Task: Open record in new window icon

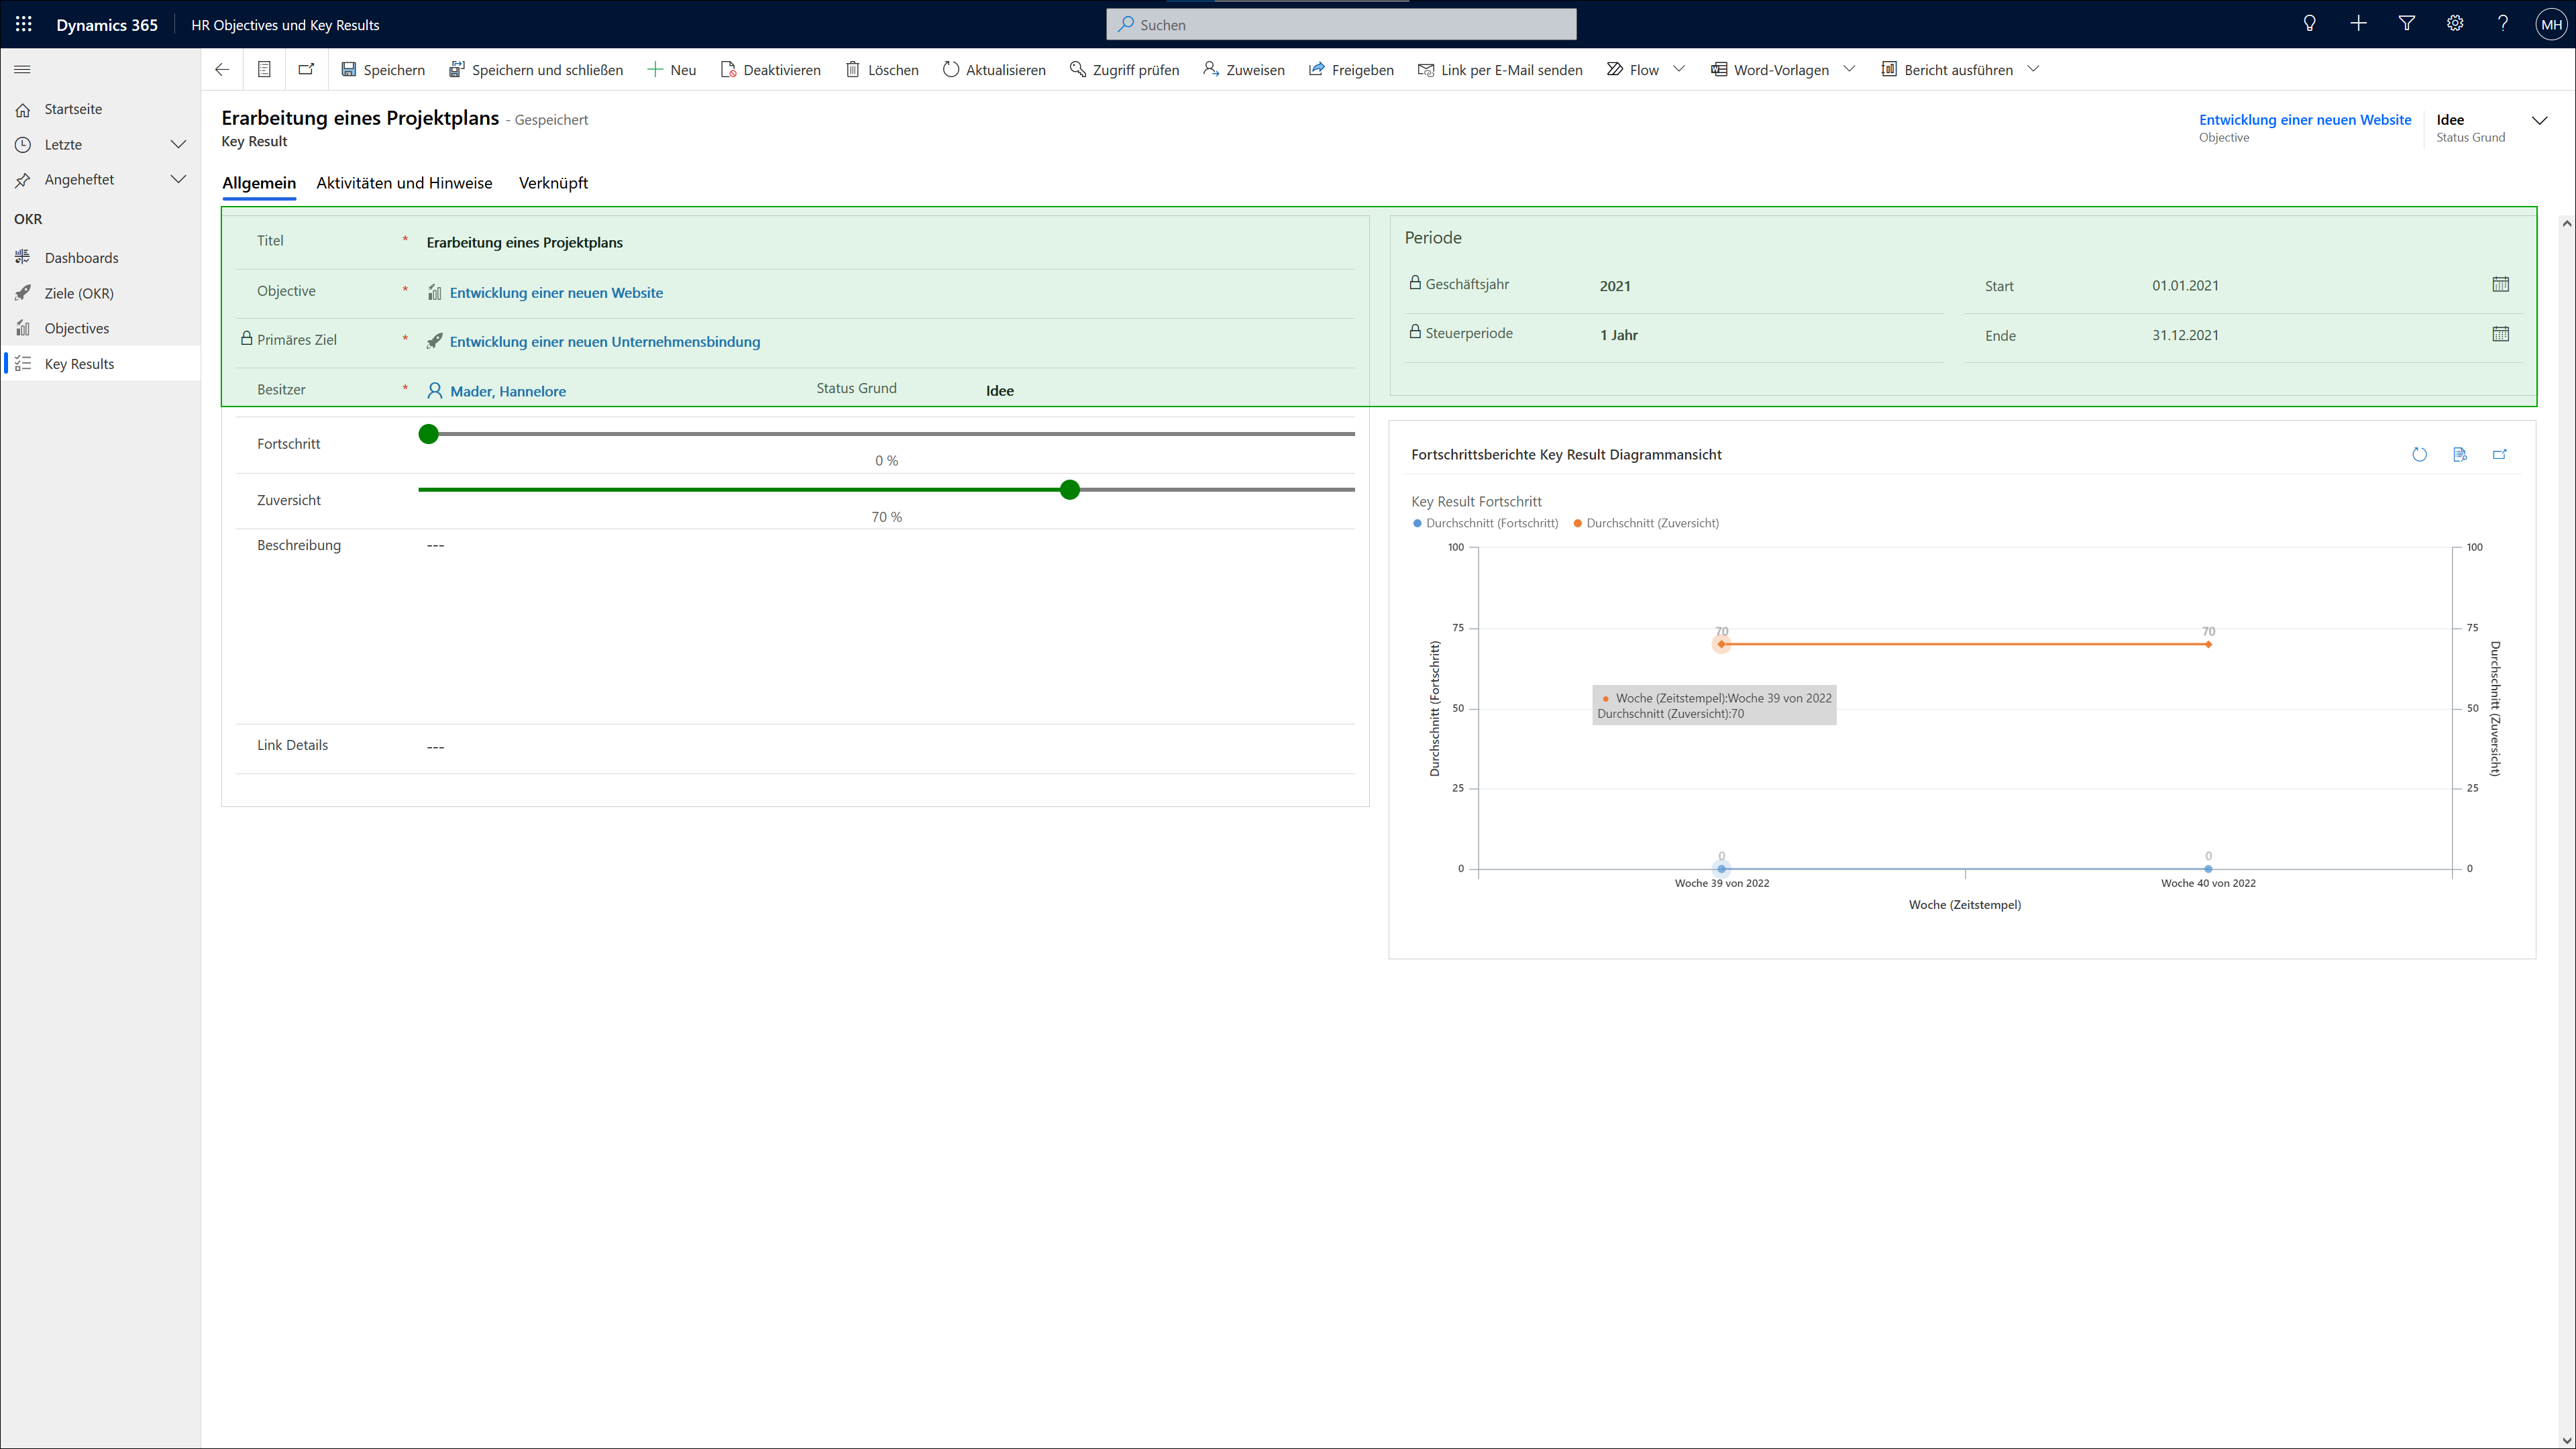Action: tap(306, 69)
